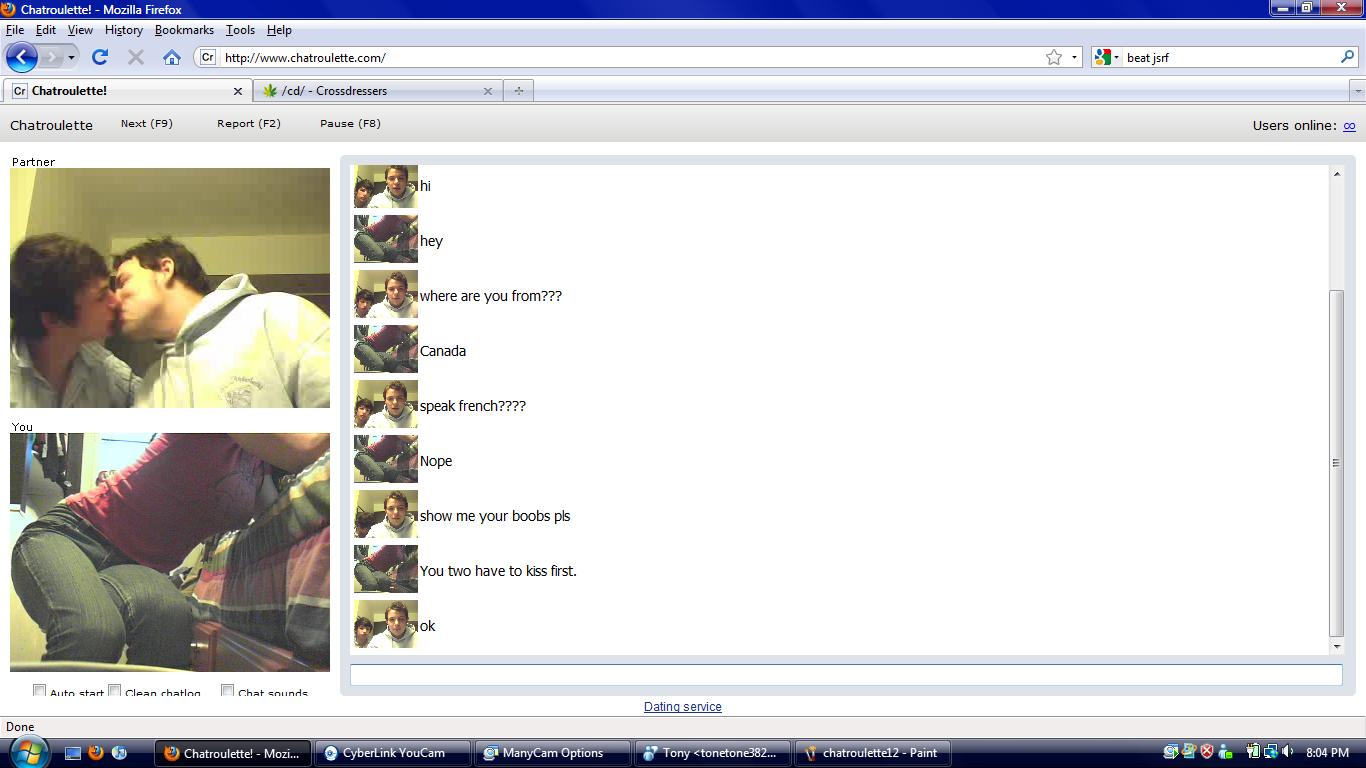The width and height of the screenshot is (1366, 768).
Task: Click the thumbnail beside the Canada message
Action: click(x=385, y=349)
